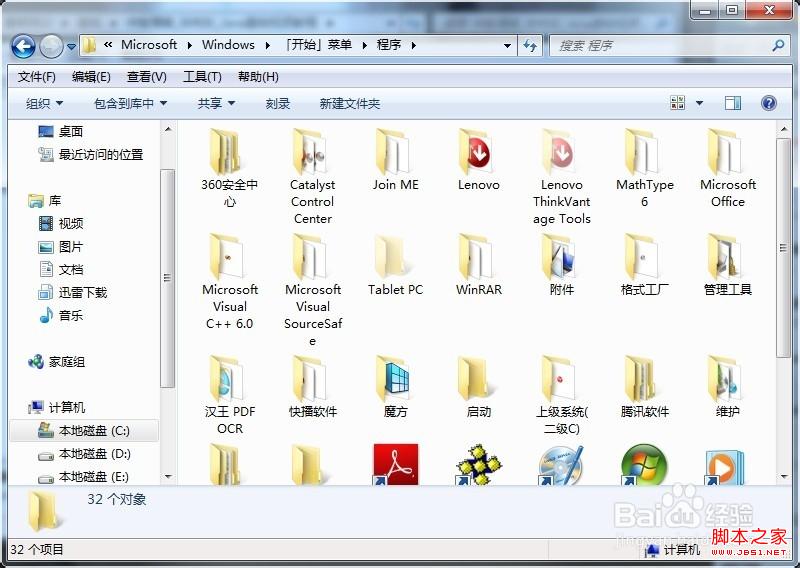The image size is (800, 568).
Task: Open the Tablet PC folder
Action: 395,265
